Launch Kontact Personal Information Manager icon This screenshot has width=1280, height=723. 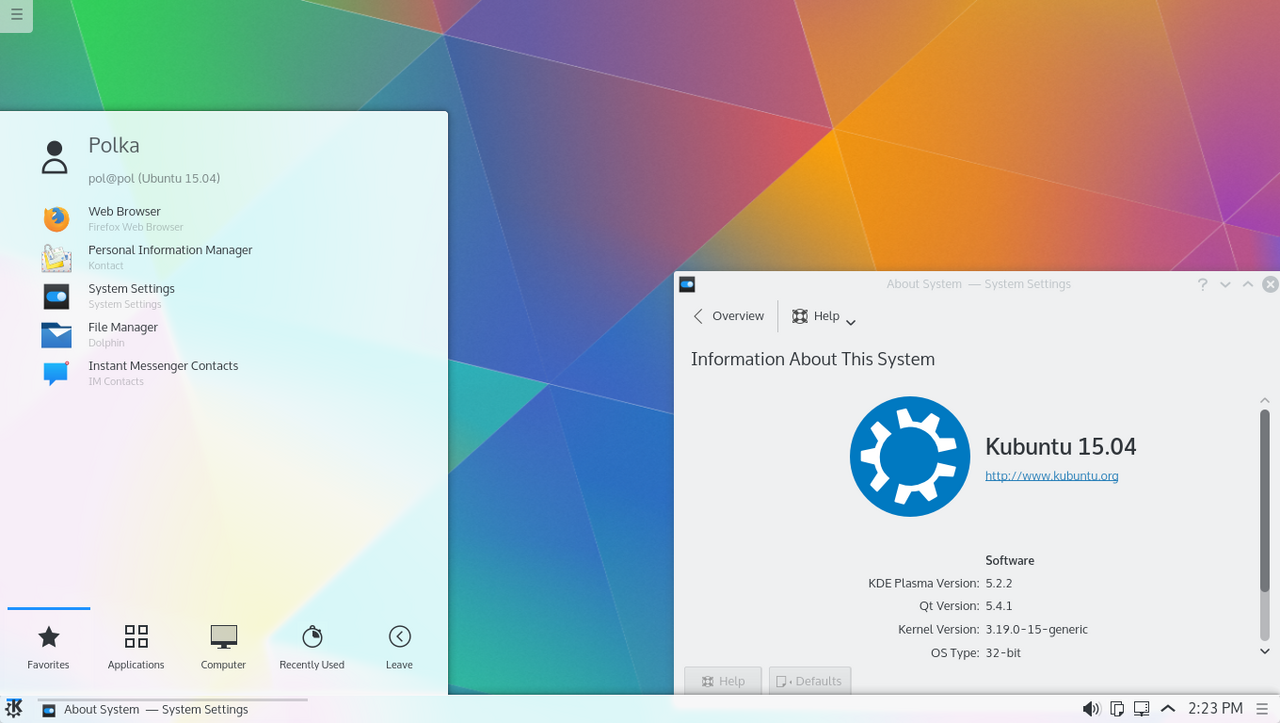click(x=56, y=257)
